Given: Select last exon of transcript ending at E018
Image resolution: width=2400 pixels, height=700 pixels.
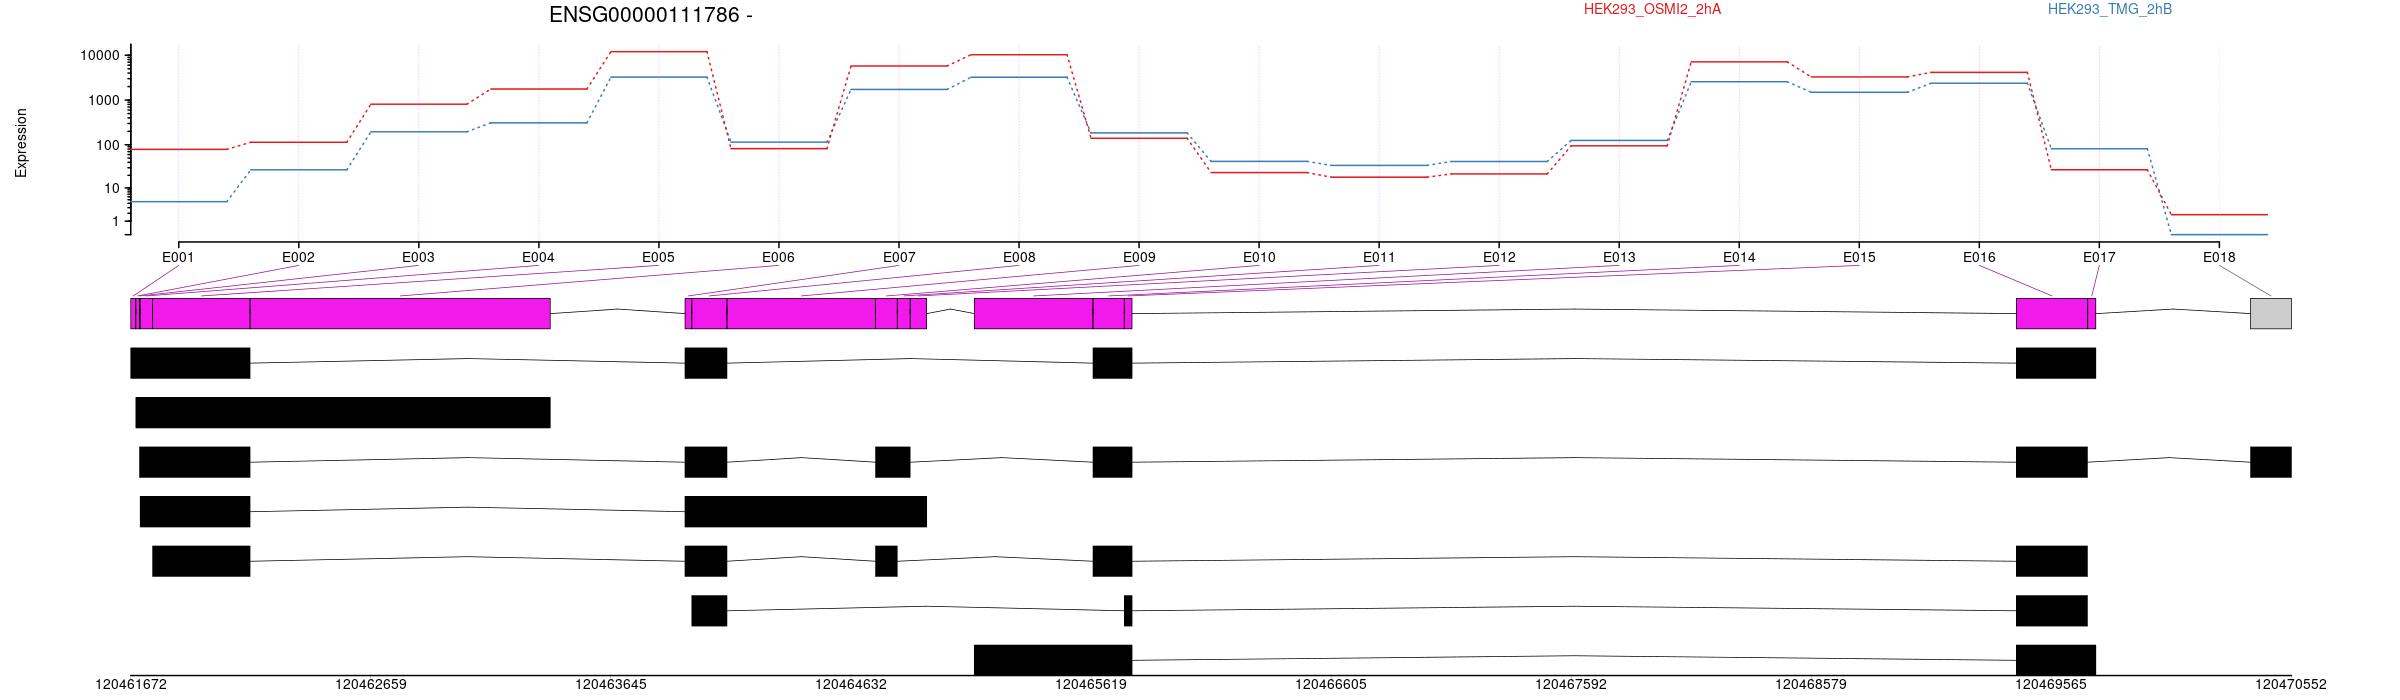Looking at the screenshot, I should [x=2270, y=462].
